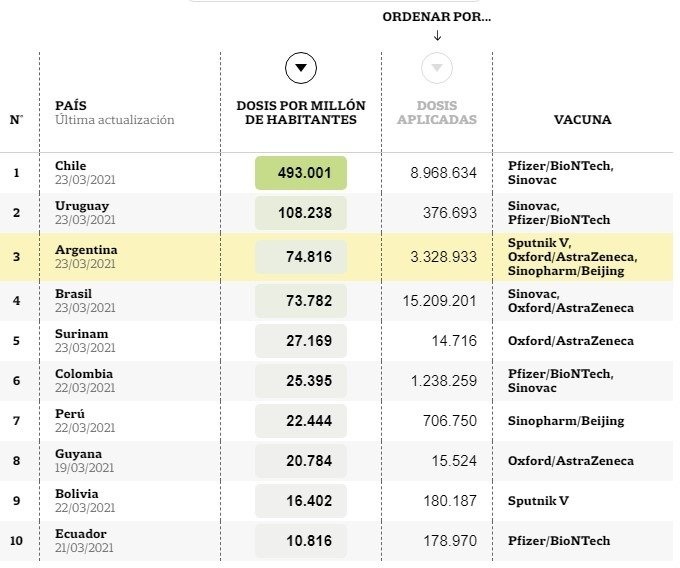Image resolution: width=680 pixels, height=568 pixels.
Task: Sort by Dosis aplicadas gray arrow
Action: pos(437,68)
